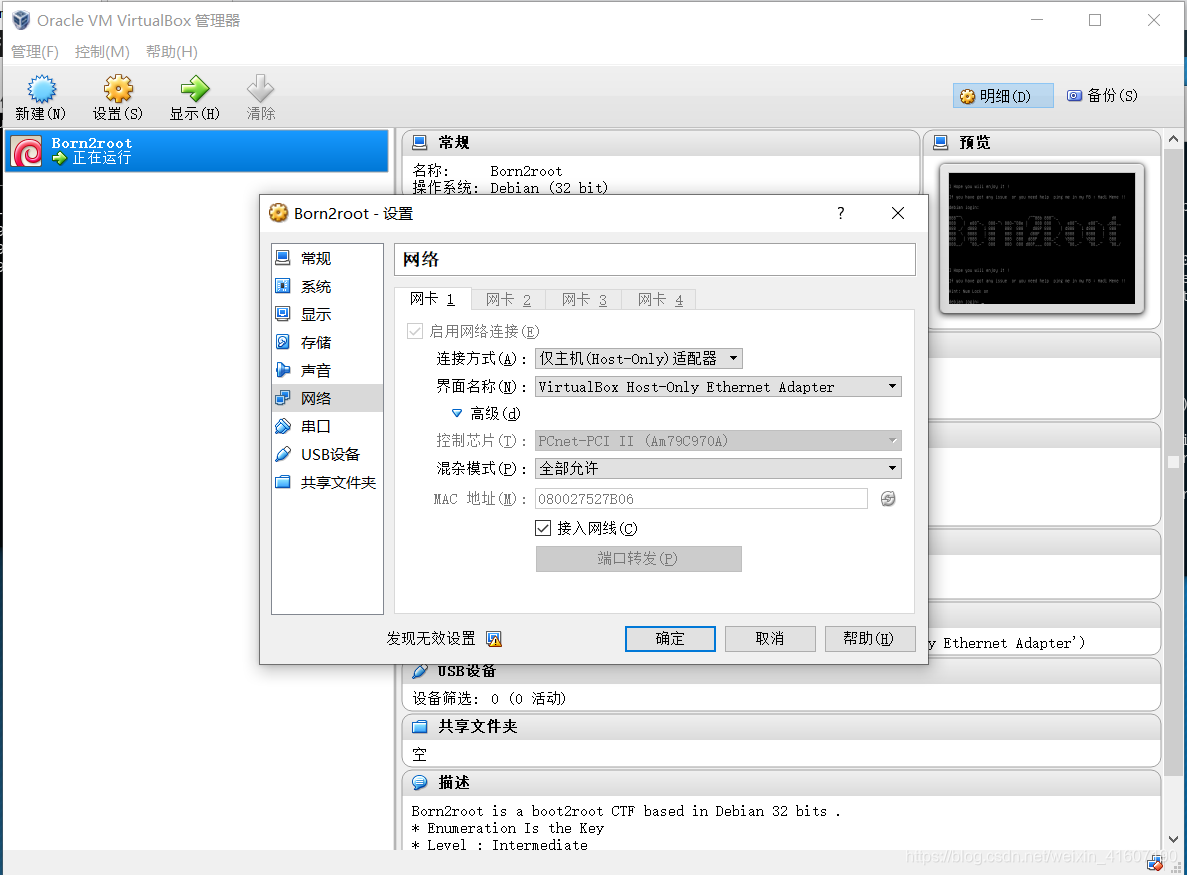Open the 控制(M) menu
Viewport: 1187px width, 875px height.
click(101, 51)
